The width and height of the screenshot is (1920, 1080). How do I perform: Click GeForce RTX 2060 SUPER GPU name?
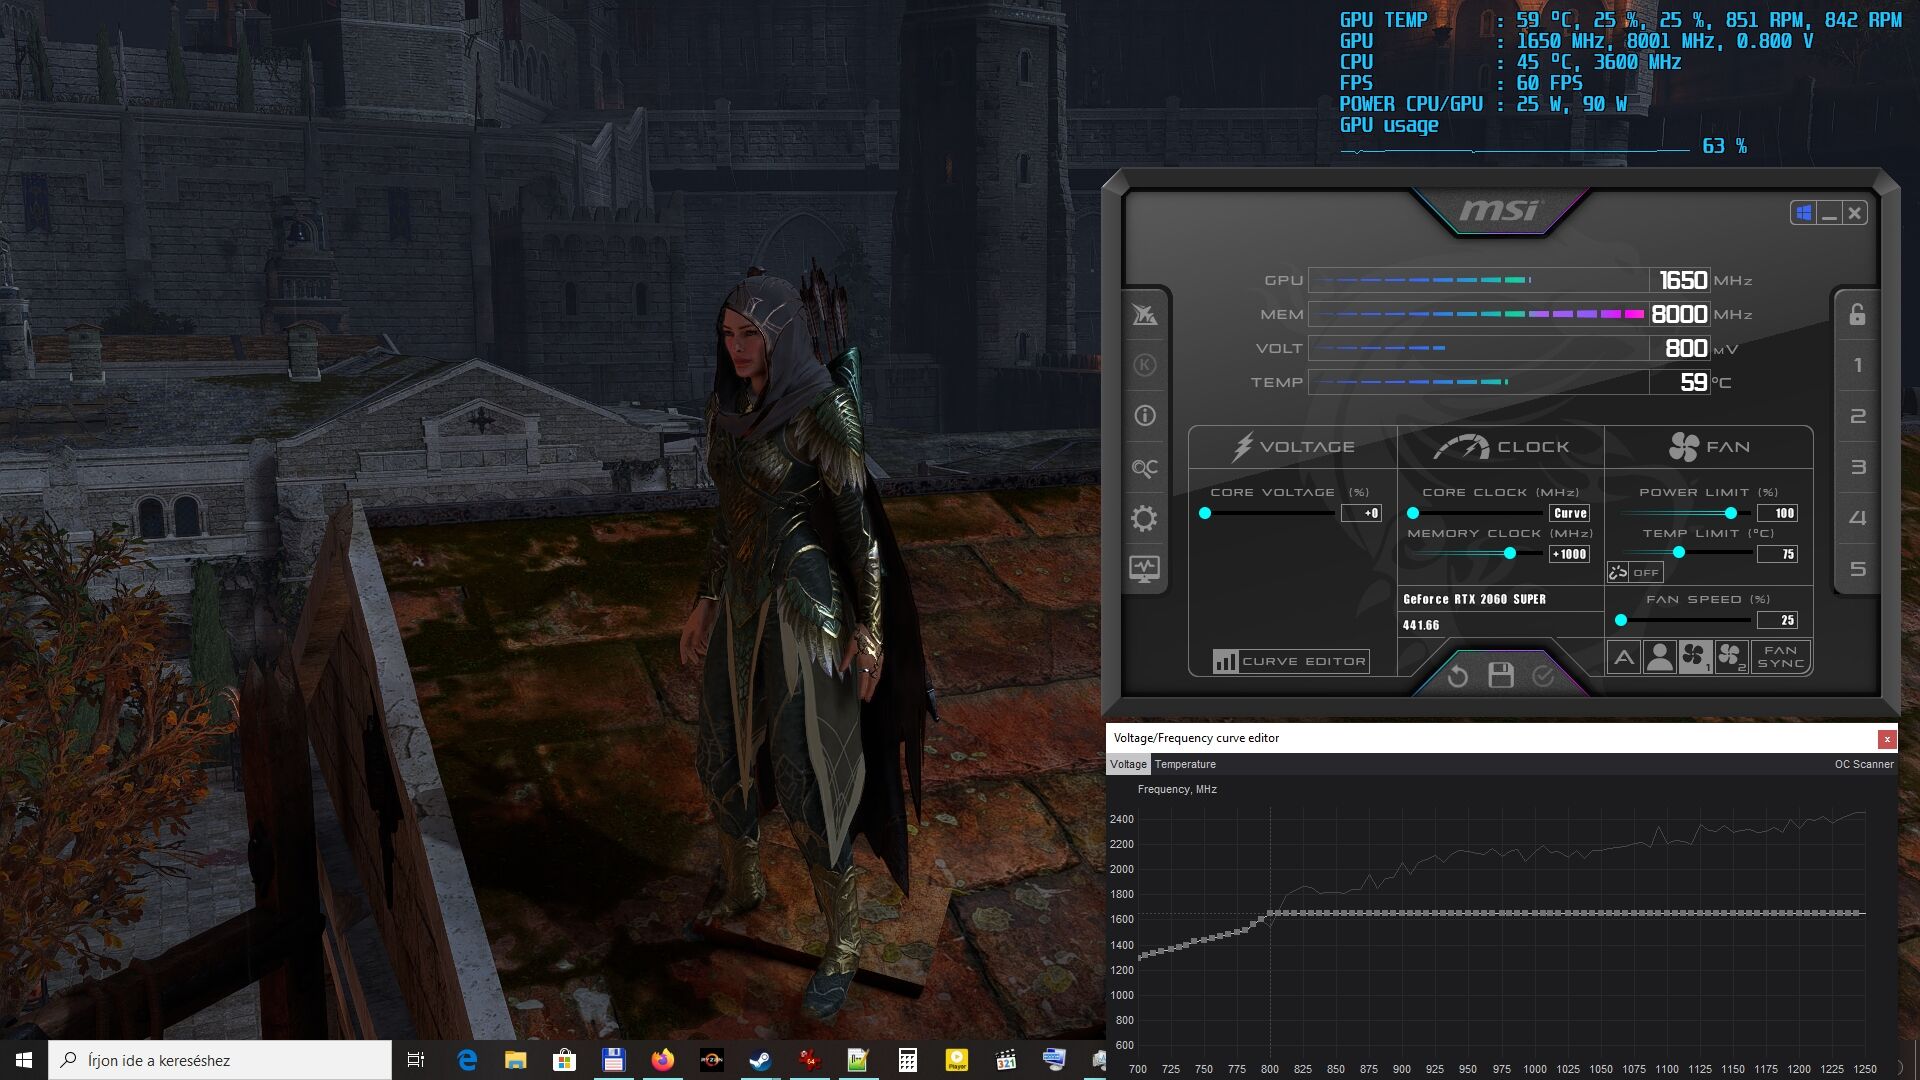(x=1474, y=599)
